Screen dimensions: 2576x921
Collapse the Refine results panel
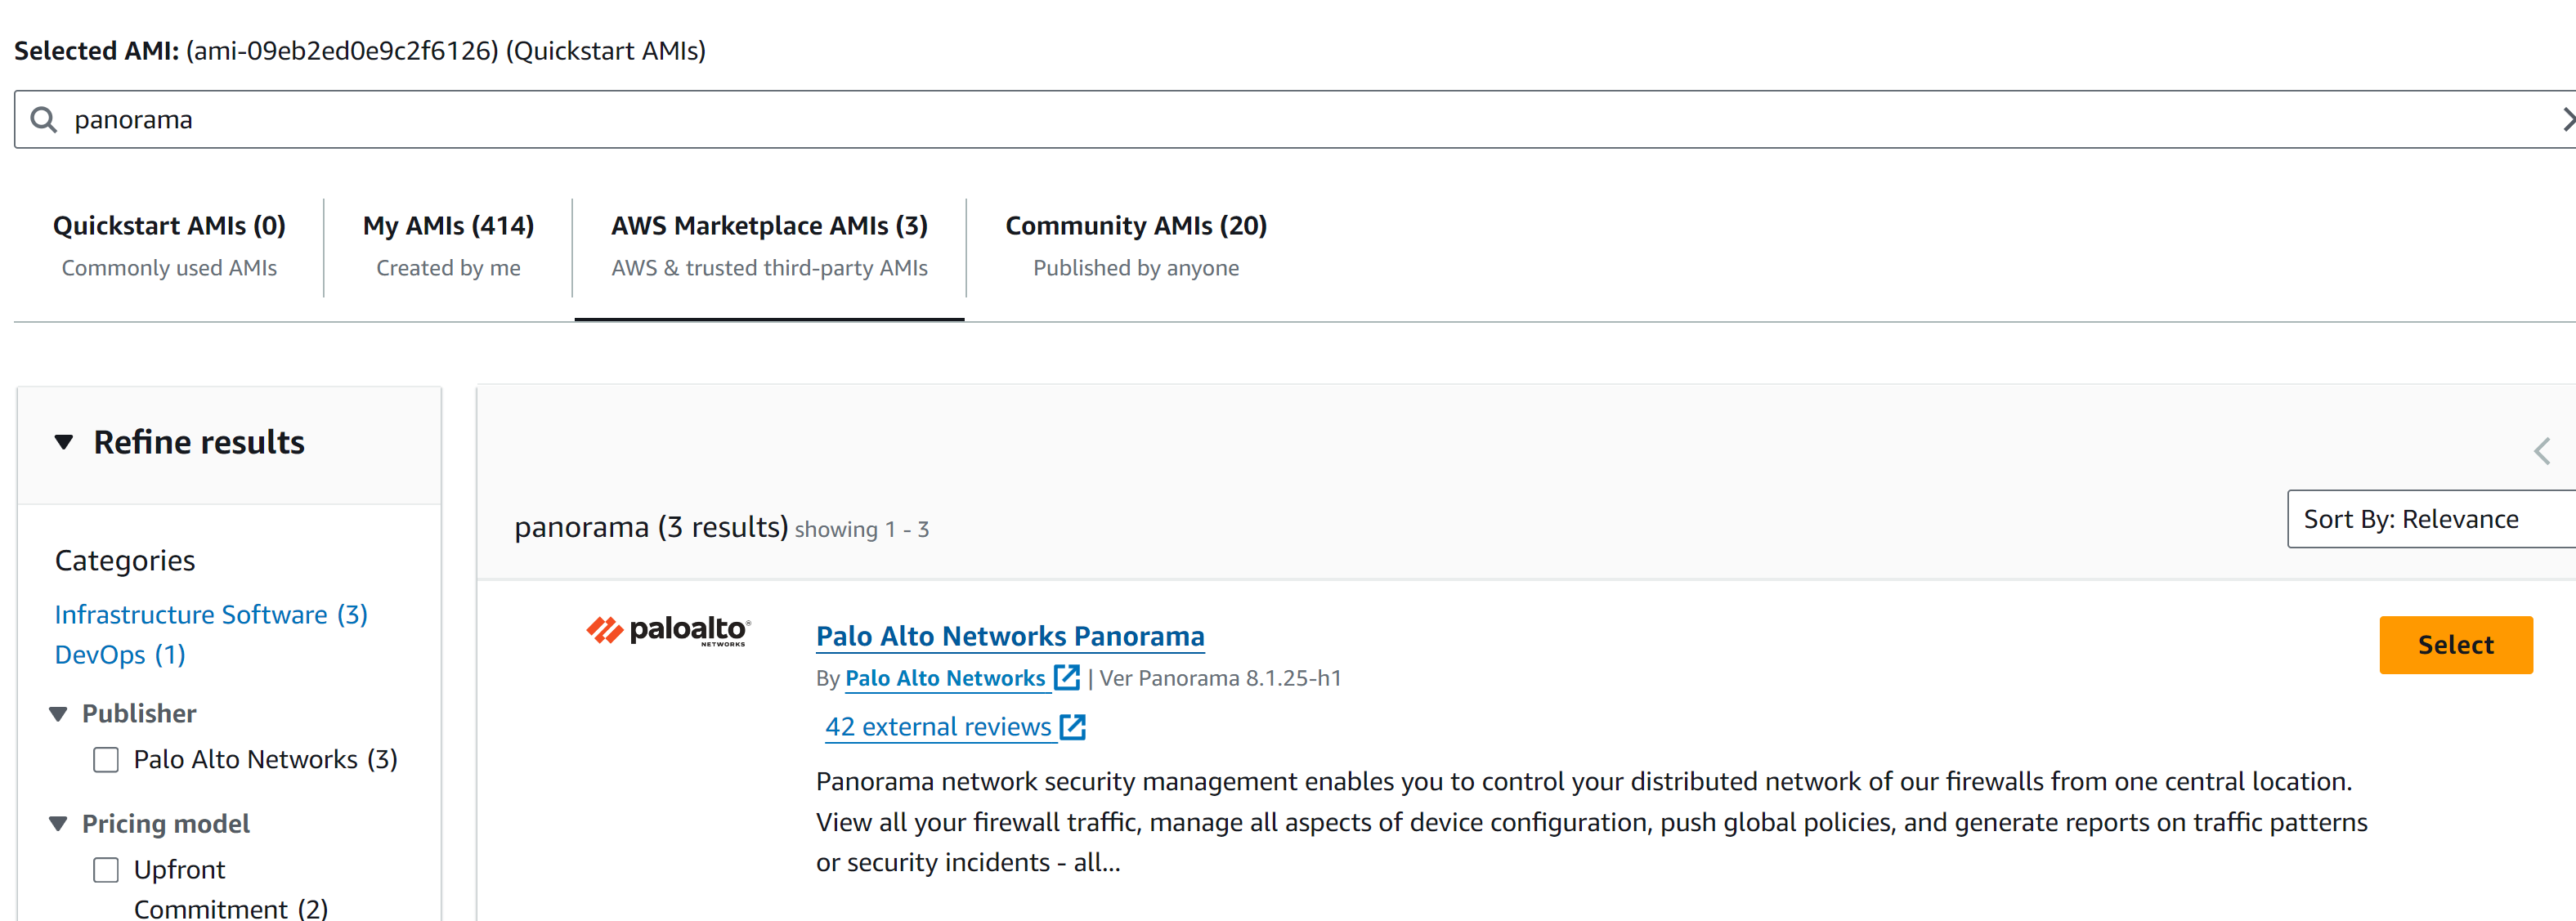64,442
